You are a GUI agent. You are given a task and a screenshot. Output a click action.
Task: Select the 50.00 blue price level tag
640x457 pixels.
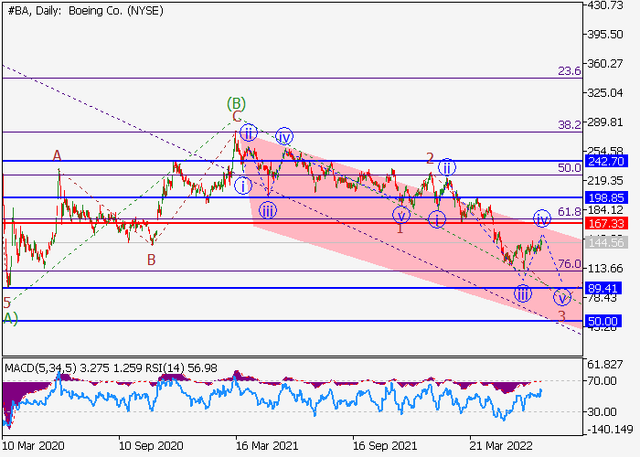606,321
